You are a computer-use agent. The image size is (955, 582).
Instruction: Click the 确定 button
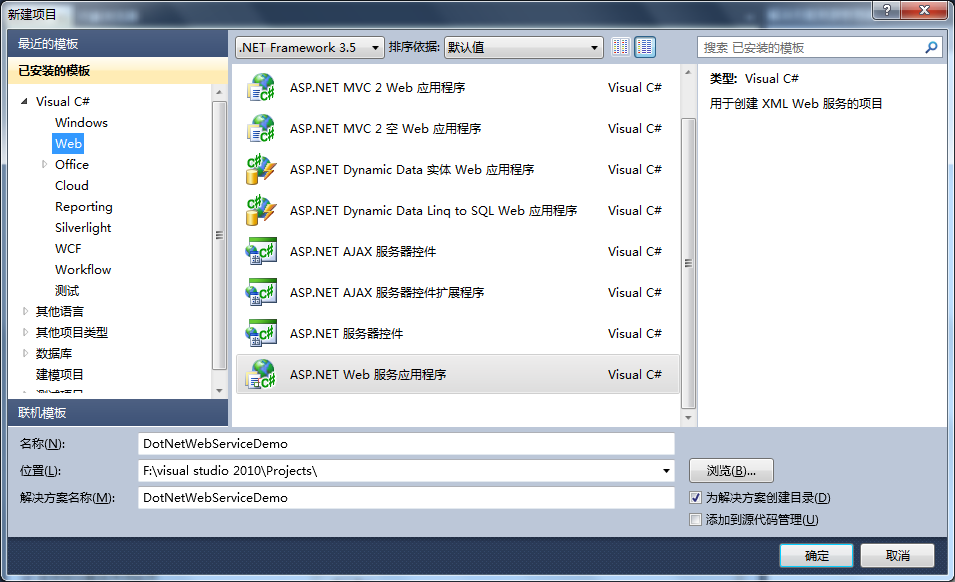[816, 556]
